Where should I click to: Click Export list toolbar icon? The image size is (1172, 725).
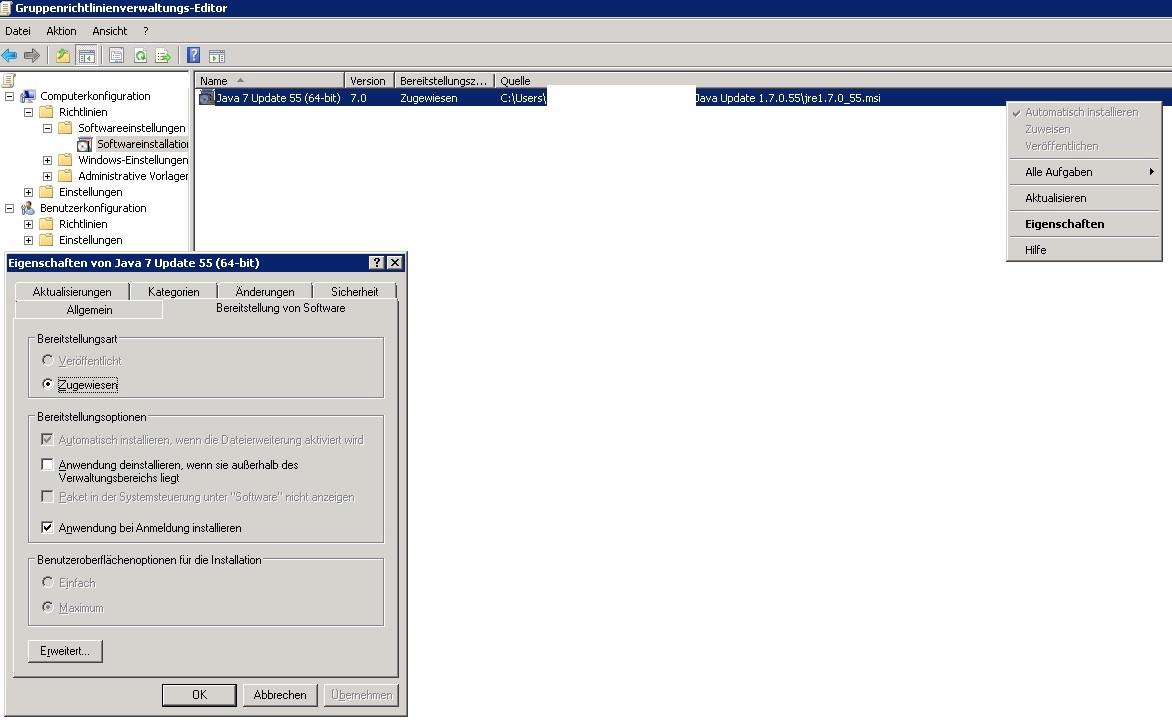pyautogui.click(x=163, y=55)
